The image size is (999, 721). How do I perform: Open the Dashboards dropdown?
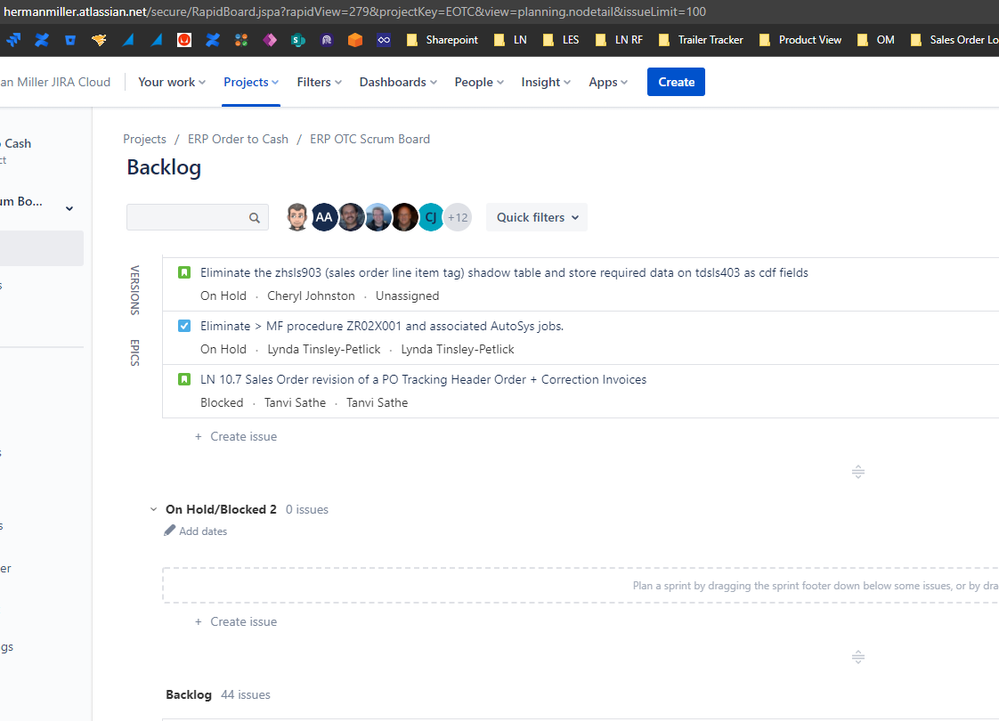coord(398,82)
